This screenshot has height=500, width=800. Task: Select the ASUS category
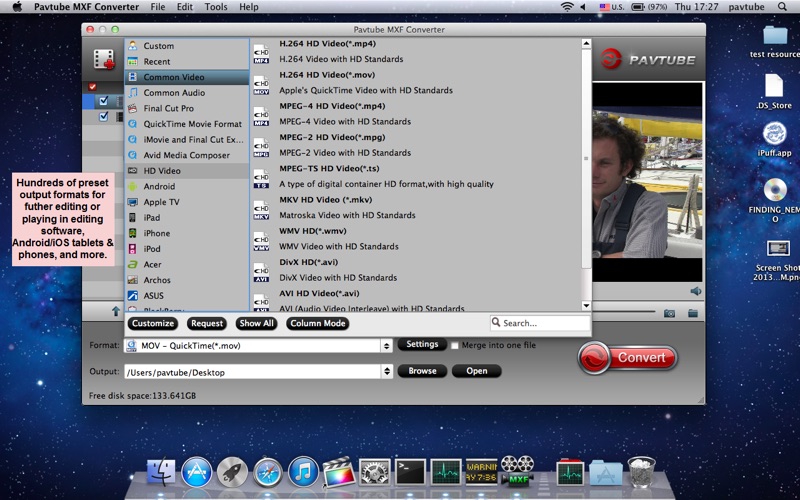[187, 296]
